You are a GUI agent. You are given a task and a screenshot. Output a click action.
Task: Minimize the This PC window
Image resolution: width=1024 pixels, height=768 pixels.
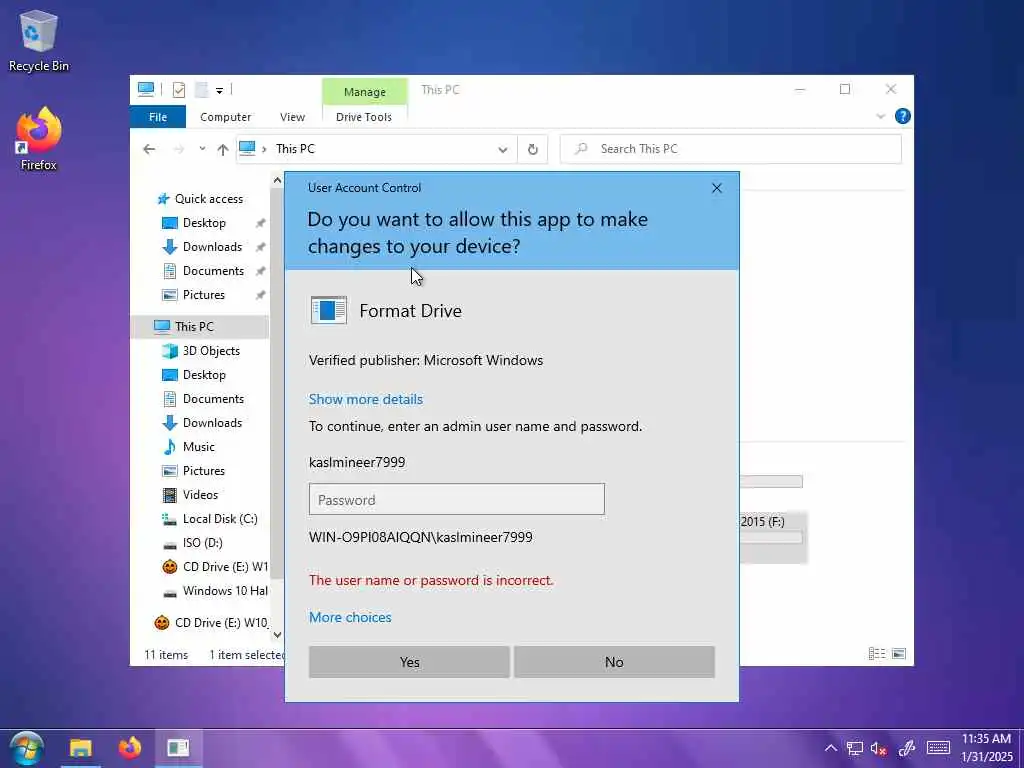(x=800, y=89)
